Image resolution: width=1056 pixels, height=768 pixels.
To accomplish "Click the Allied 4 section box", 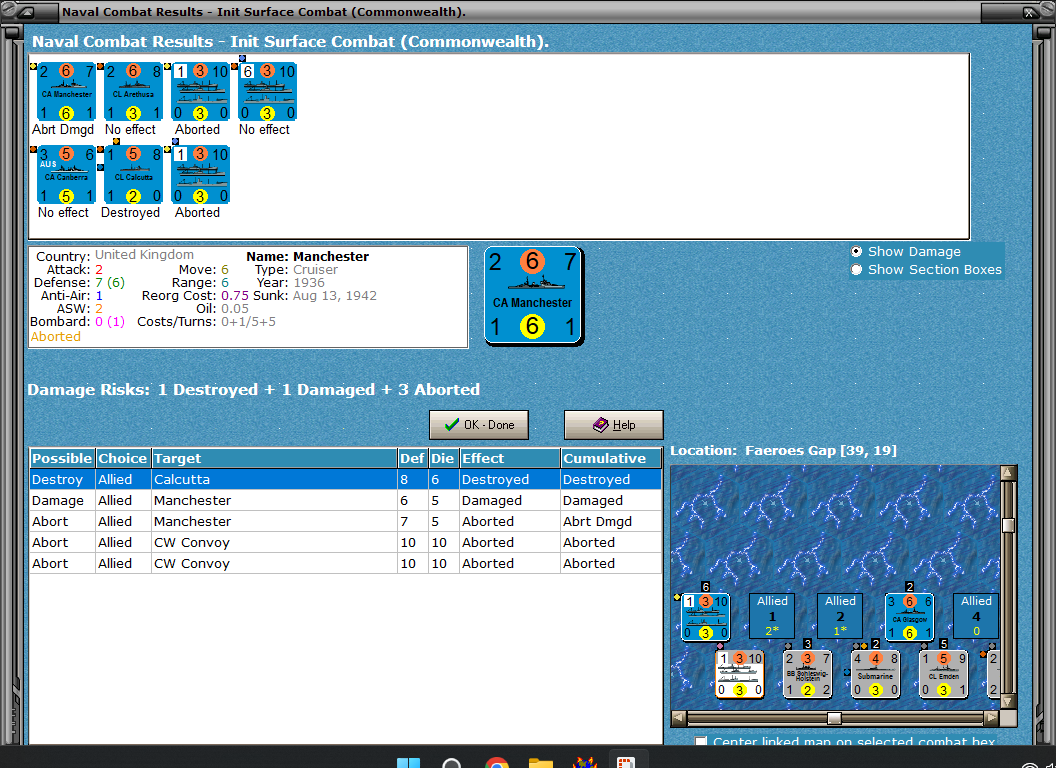I will pos(976,616).
